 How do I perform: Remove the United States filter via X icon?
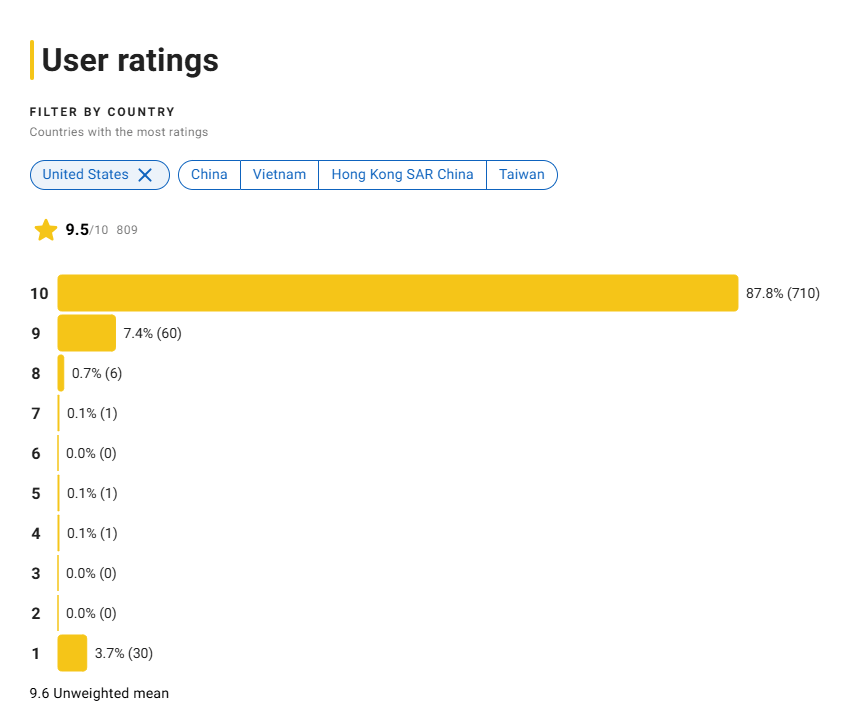click(x=145, y=175)
